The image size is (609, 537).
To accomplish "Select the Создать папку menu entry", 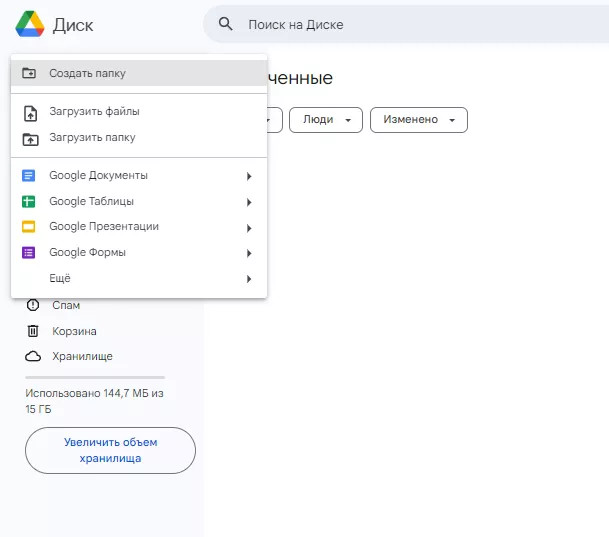I will pos(88,73).
